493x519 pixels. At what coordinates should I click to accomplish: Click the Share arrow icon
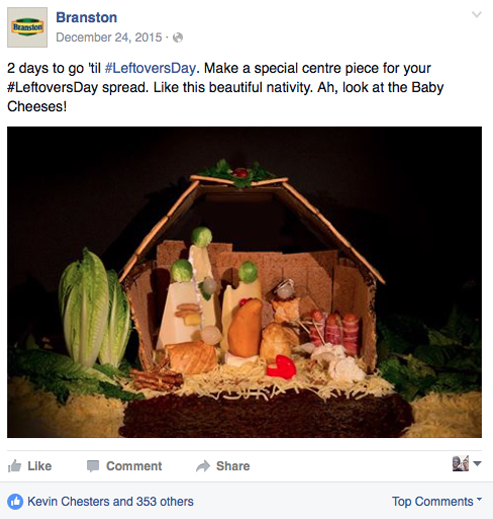tap(203, 466)
